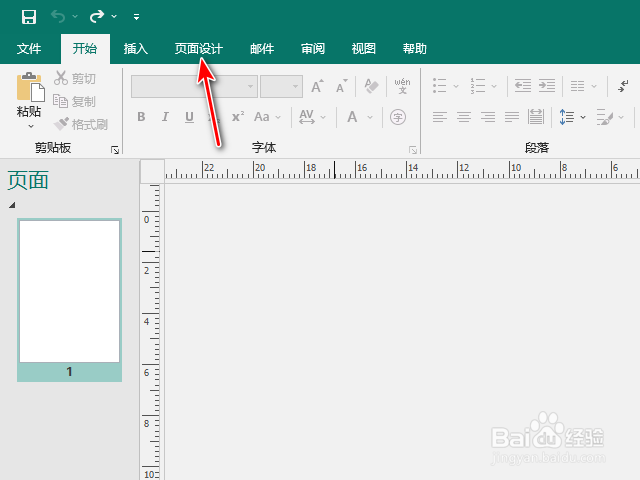Click the decrease indent icon
Image resolution: width=640 pixels, height=480 pixels.
pos(523,86)
